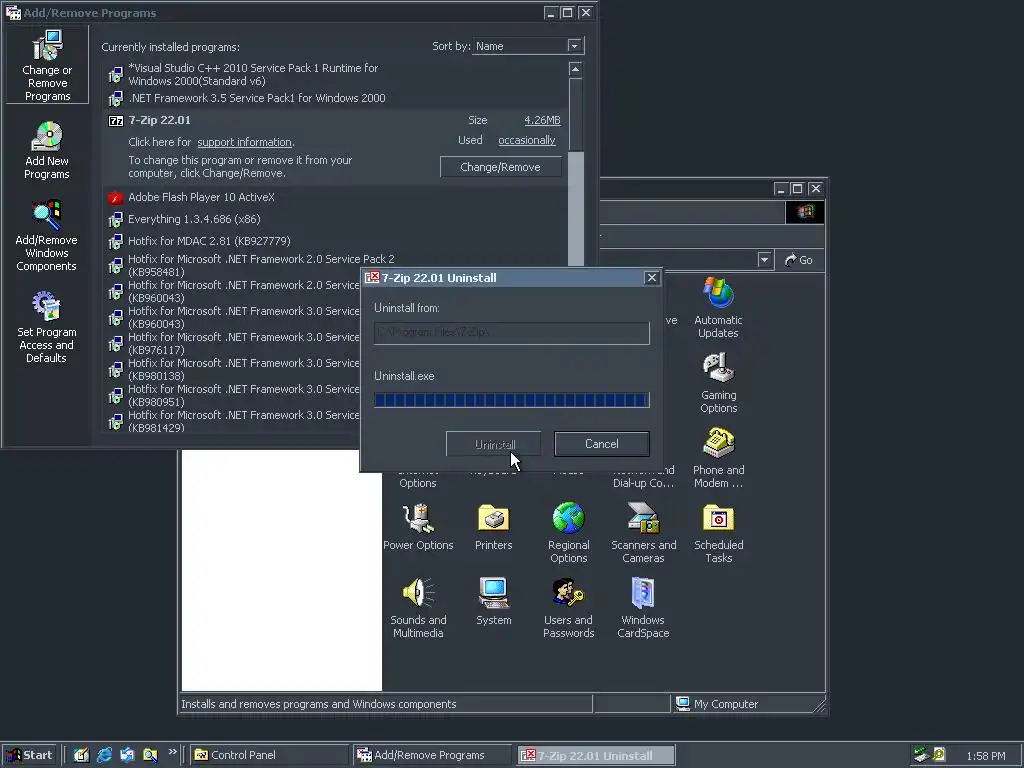Select Change or Remove Programs sidebar icon
1024x768 pixels.
click(47, 65)
